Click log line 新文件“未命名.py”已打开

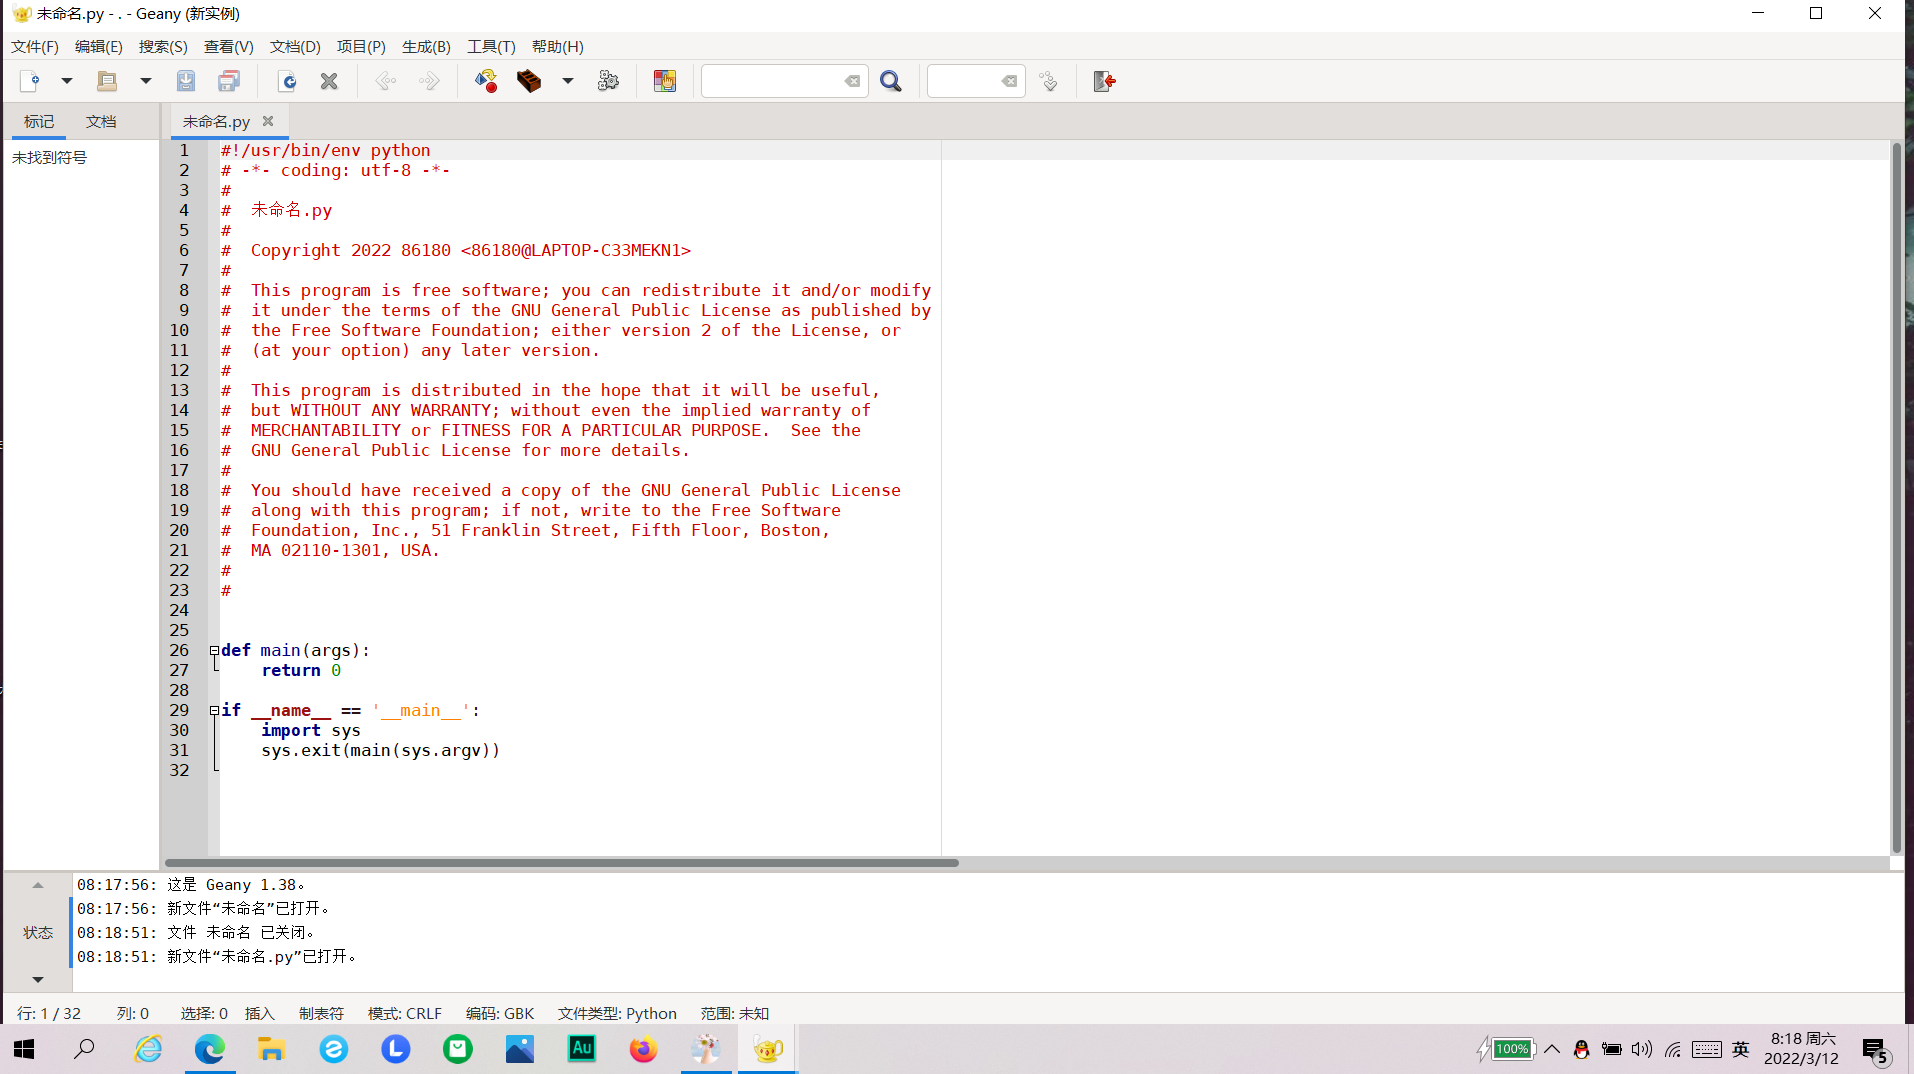(x=217, y=957)
